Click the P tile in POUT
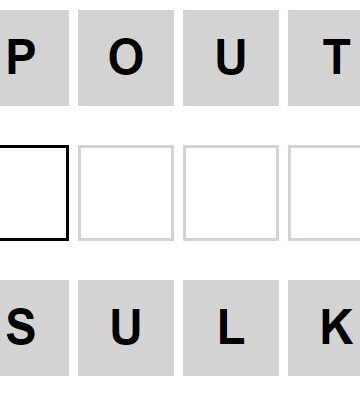 pyautogui.click(x=34, y=58)
